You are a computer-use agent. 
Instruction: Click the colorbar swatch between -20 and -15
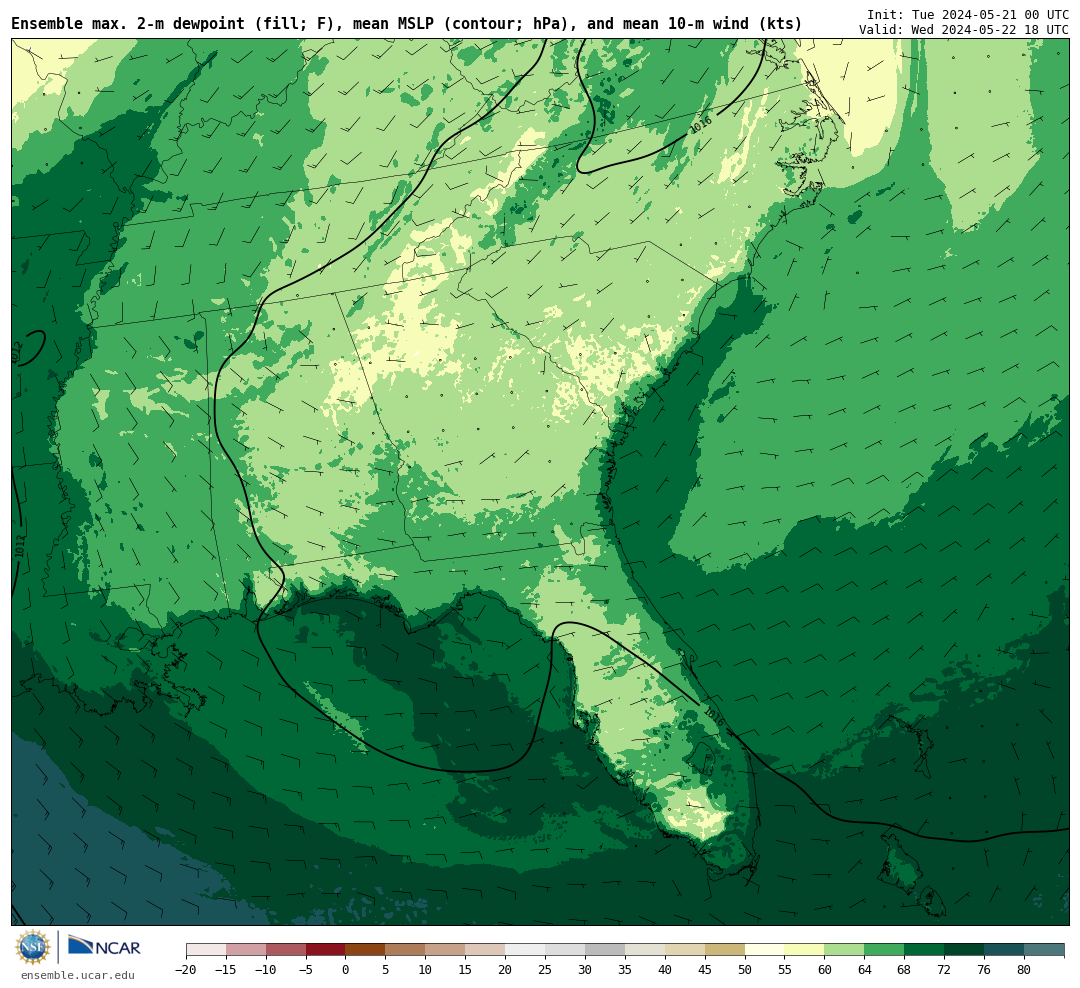206,950
